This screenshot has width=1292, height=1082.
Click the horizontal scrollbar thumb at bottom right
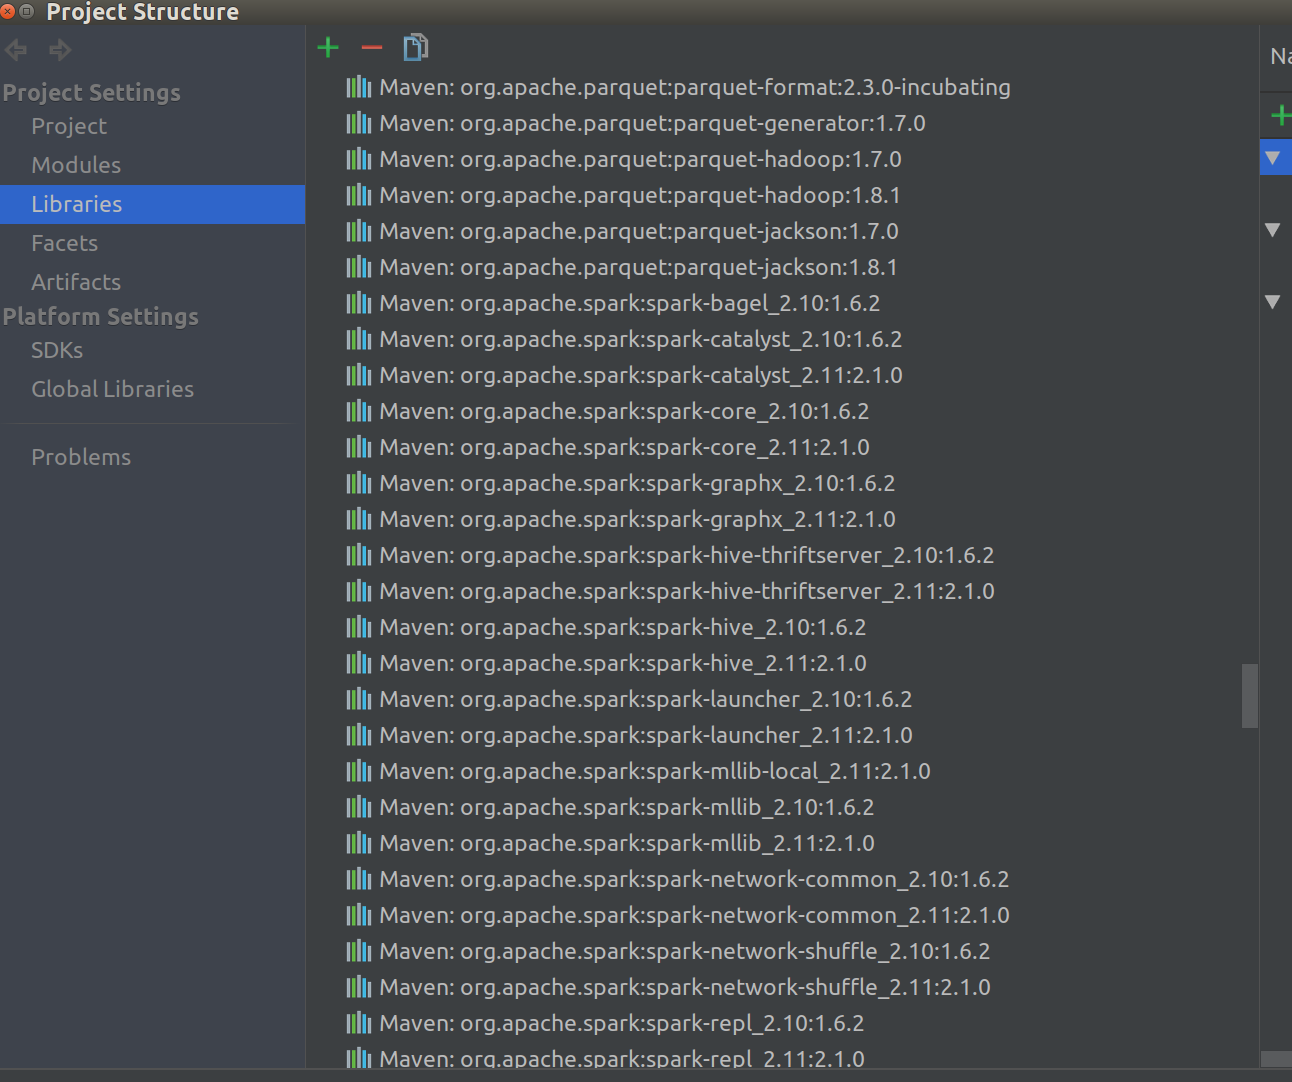1276,1059
